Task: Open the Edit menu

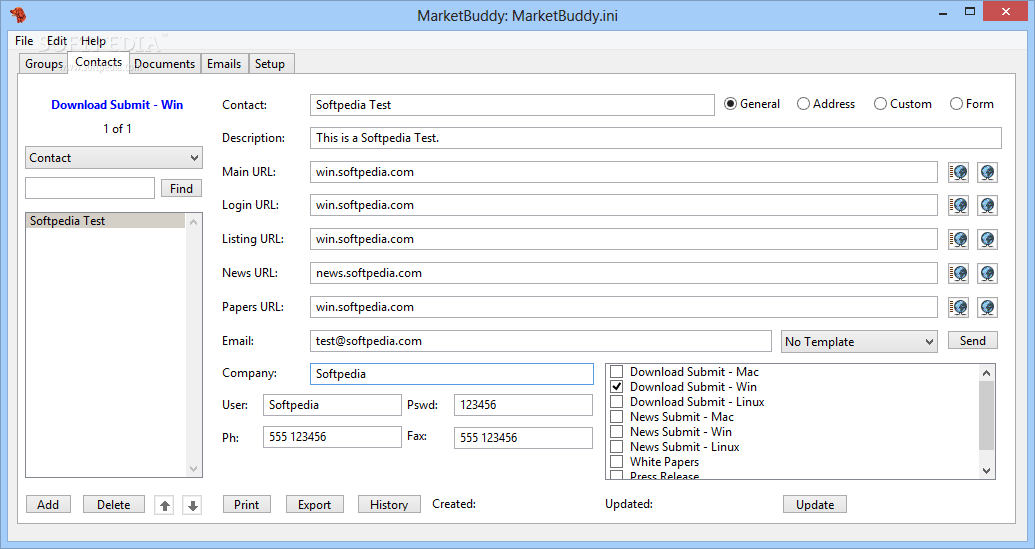Action: 57,41
